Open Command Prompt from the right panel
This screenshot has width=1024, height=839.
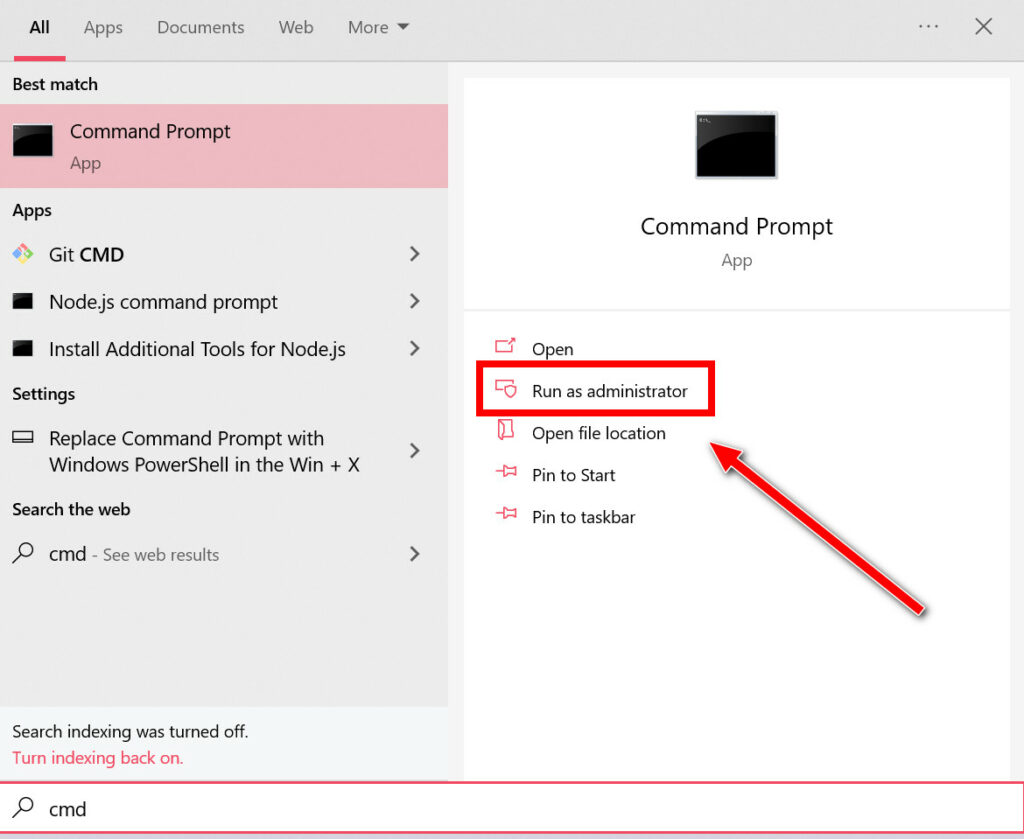coord(552,349)
